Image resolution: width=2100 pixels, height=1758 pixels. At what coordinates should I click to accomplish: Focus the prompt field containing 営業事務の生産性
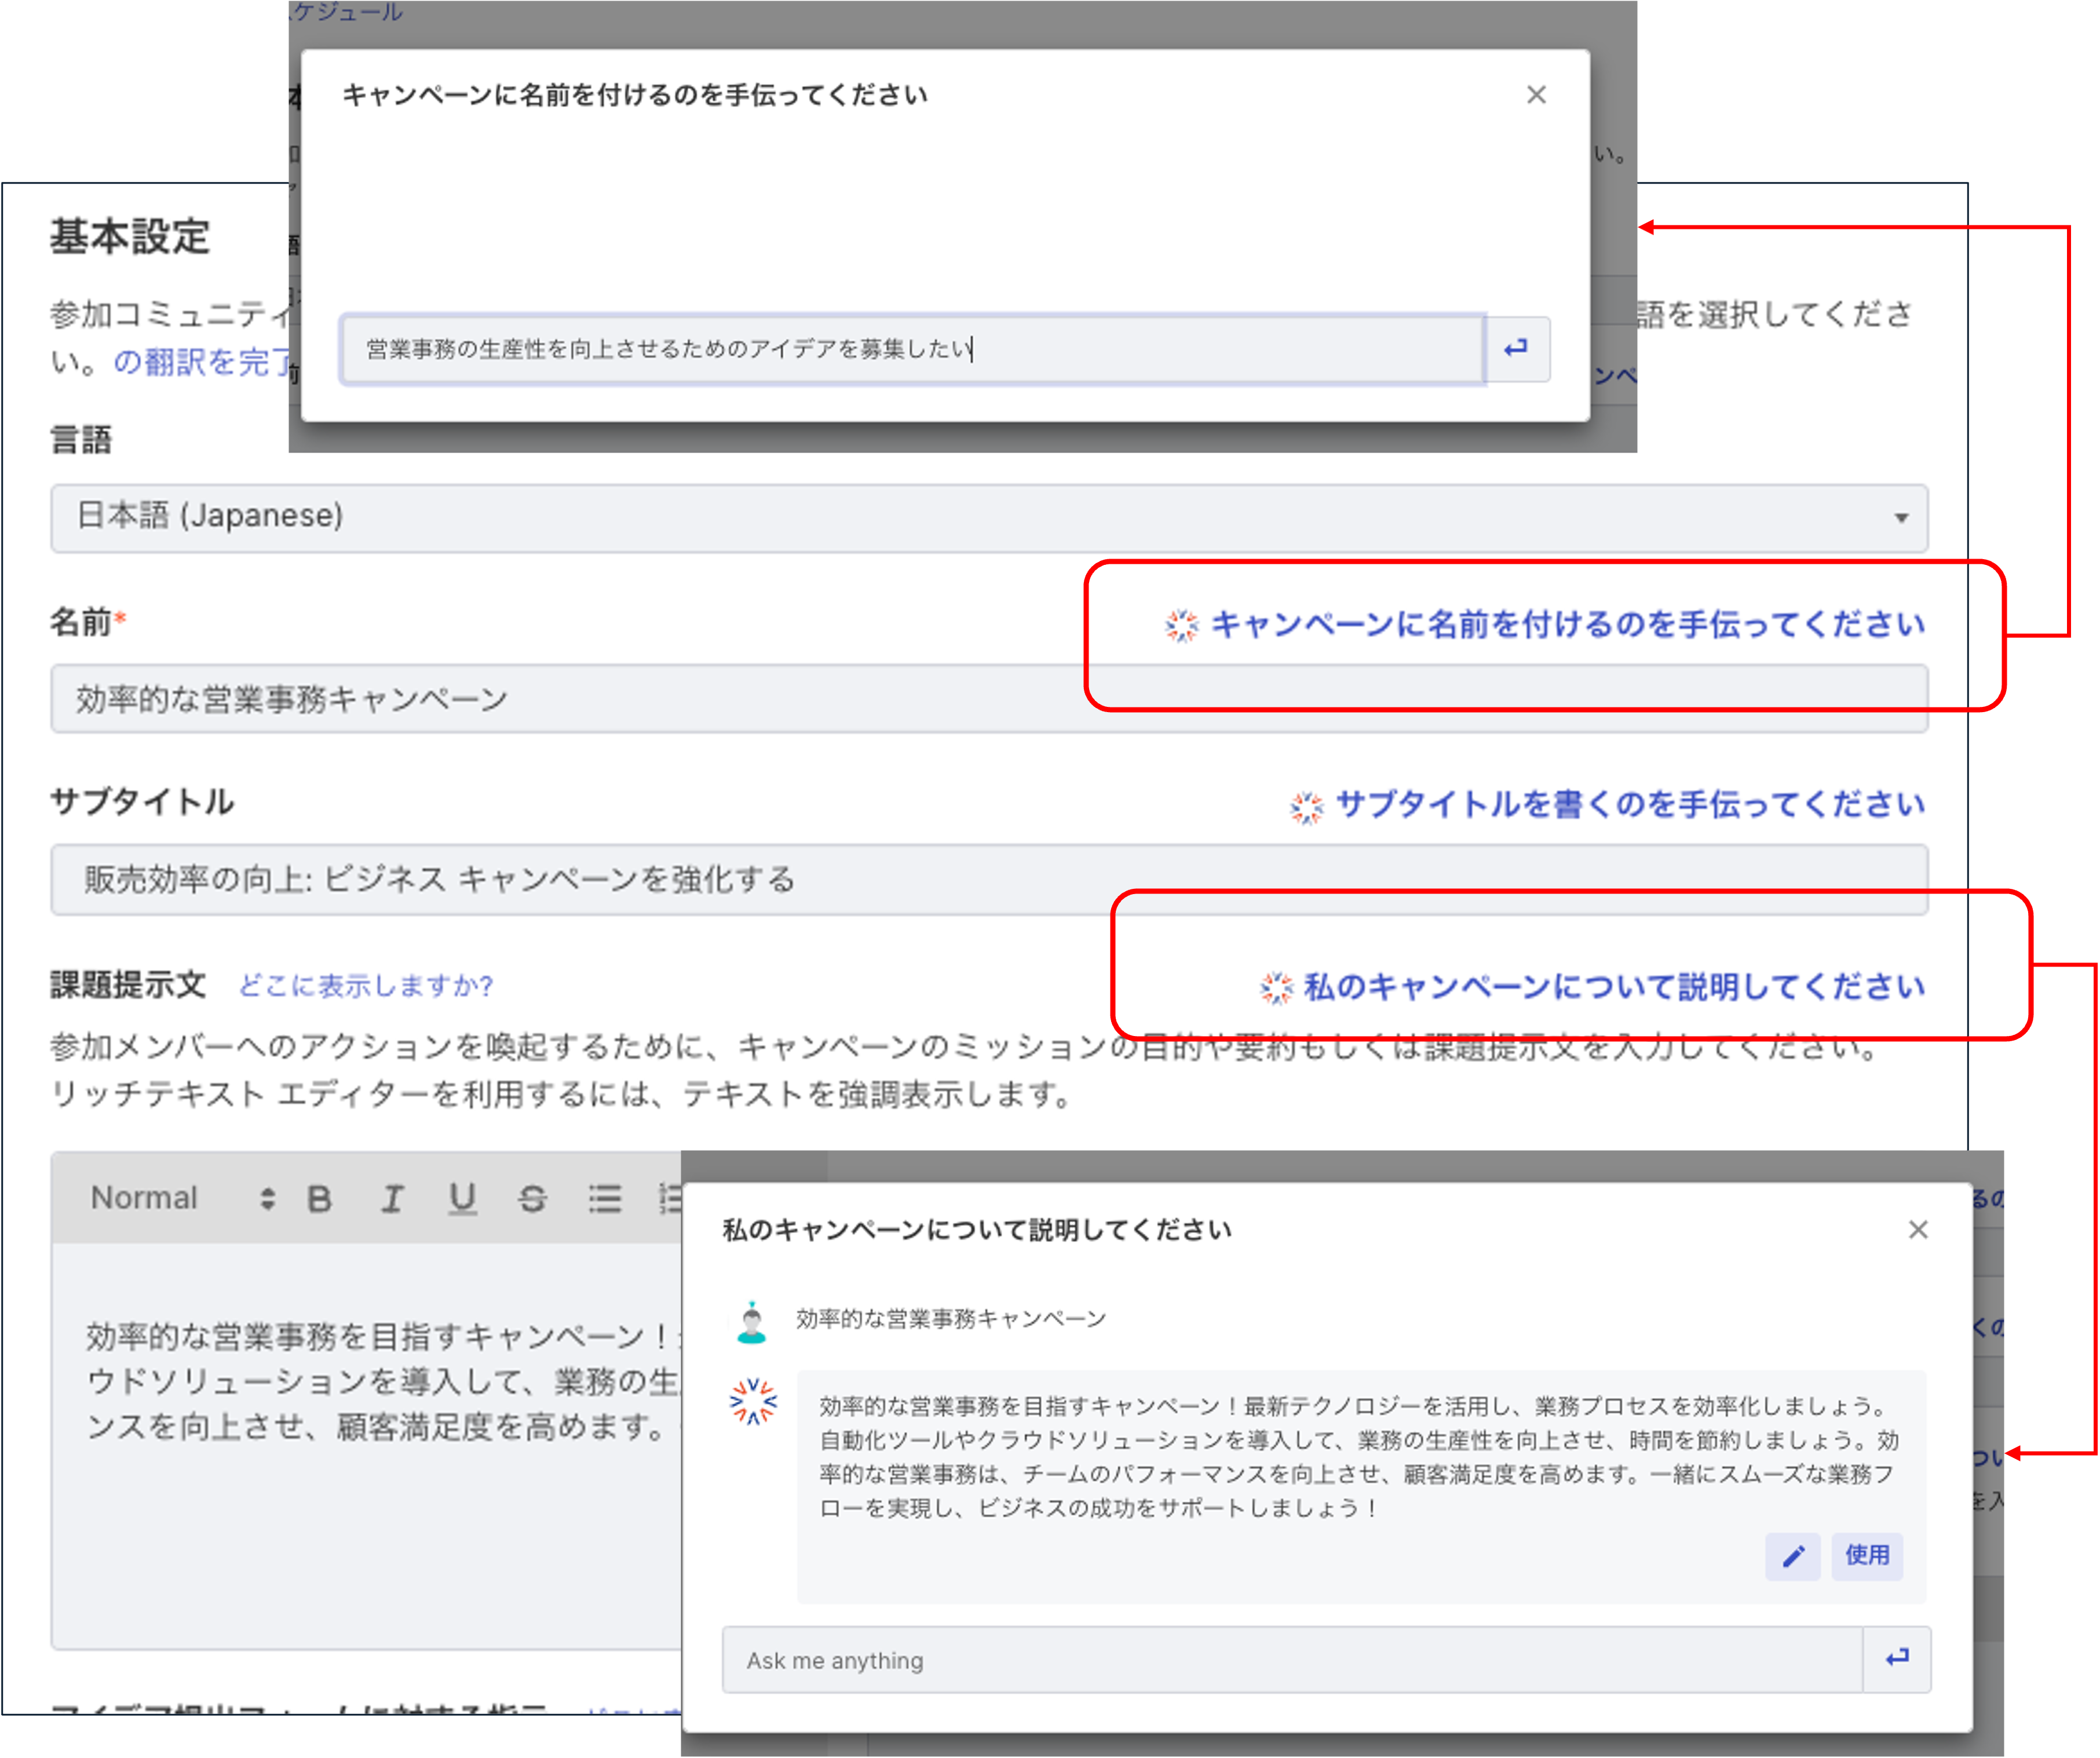pos(912,348)
